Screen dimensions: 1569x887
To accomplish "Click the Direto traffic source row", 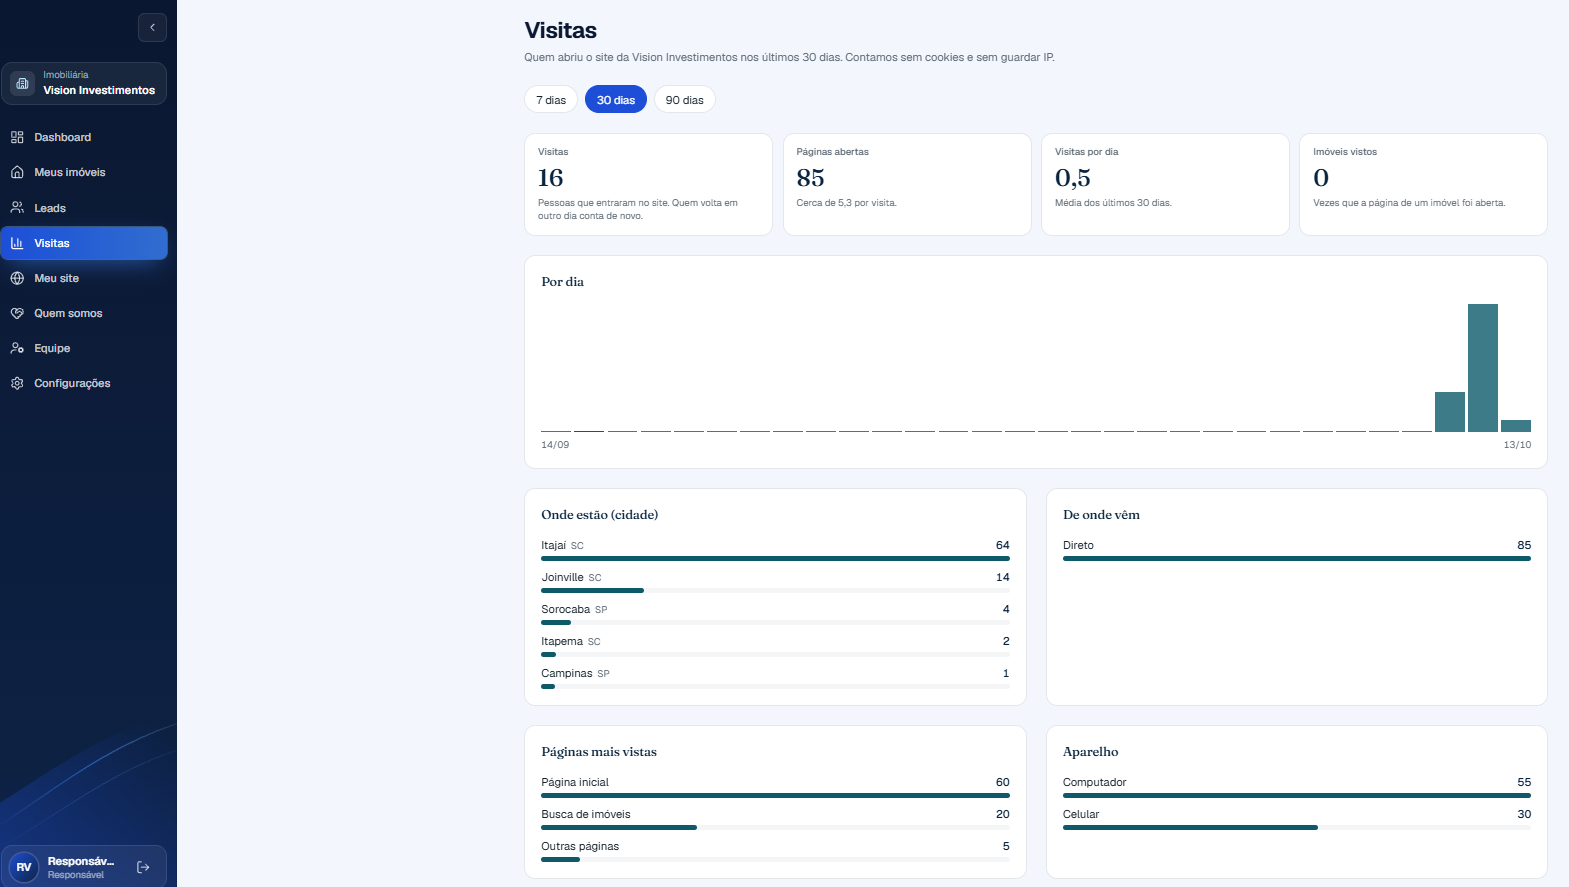I will (1297, 551).
